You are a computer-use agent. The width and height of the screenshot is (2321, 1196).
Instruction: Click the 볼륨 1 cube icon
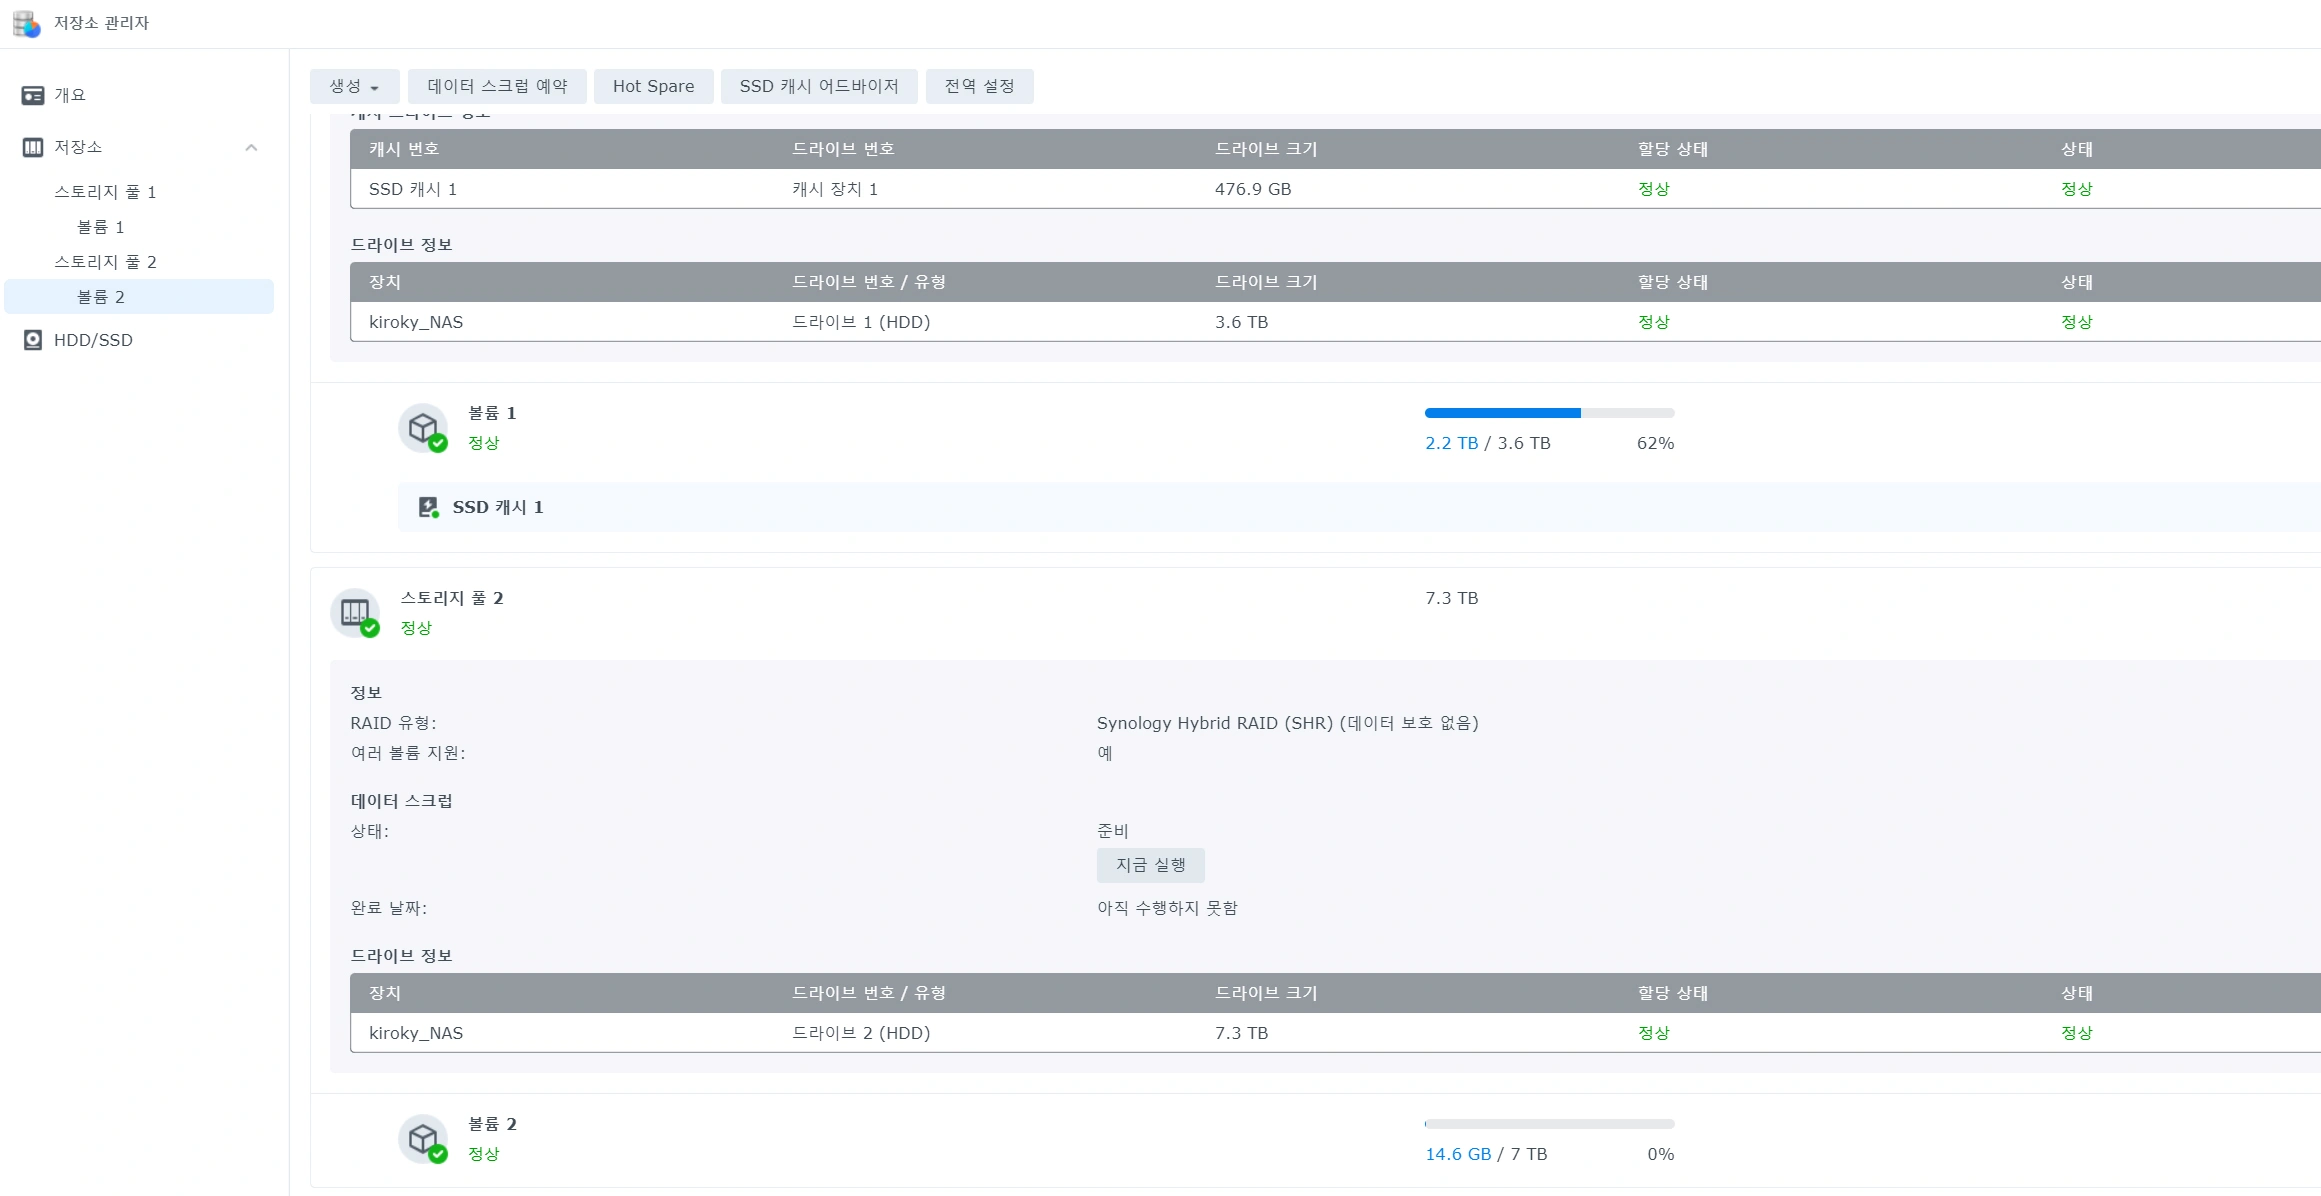(423, 428)
